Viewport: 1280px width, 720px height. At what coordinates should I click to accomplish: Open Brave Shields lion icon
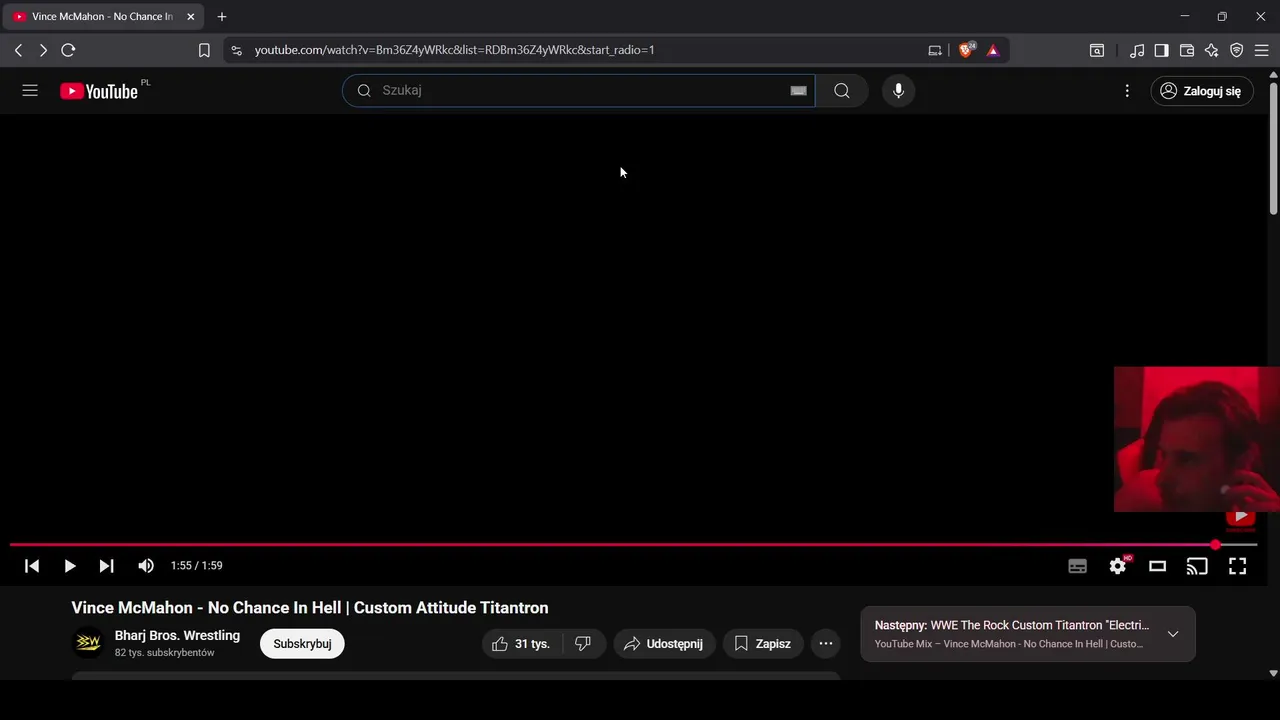point(967,50)
